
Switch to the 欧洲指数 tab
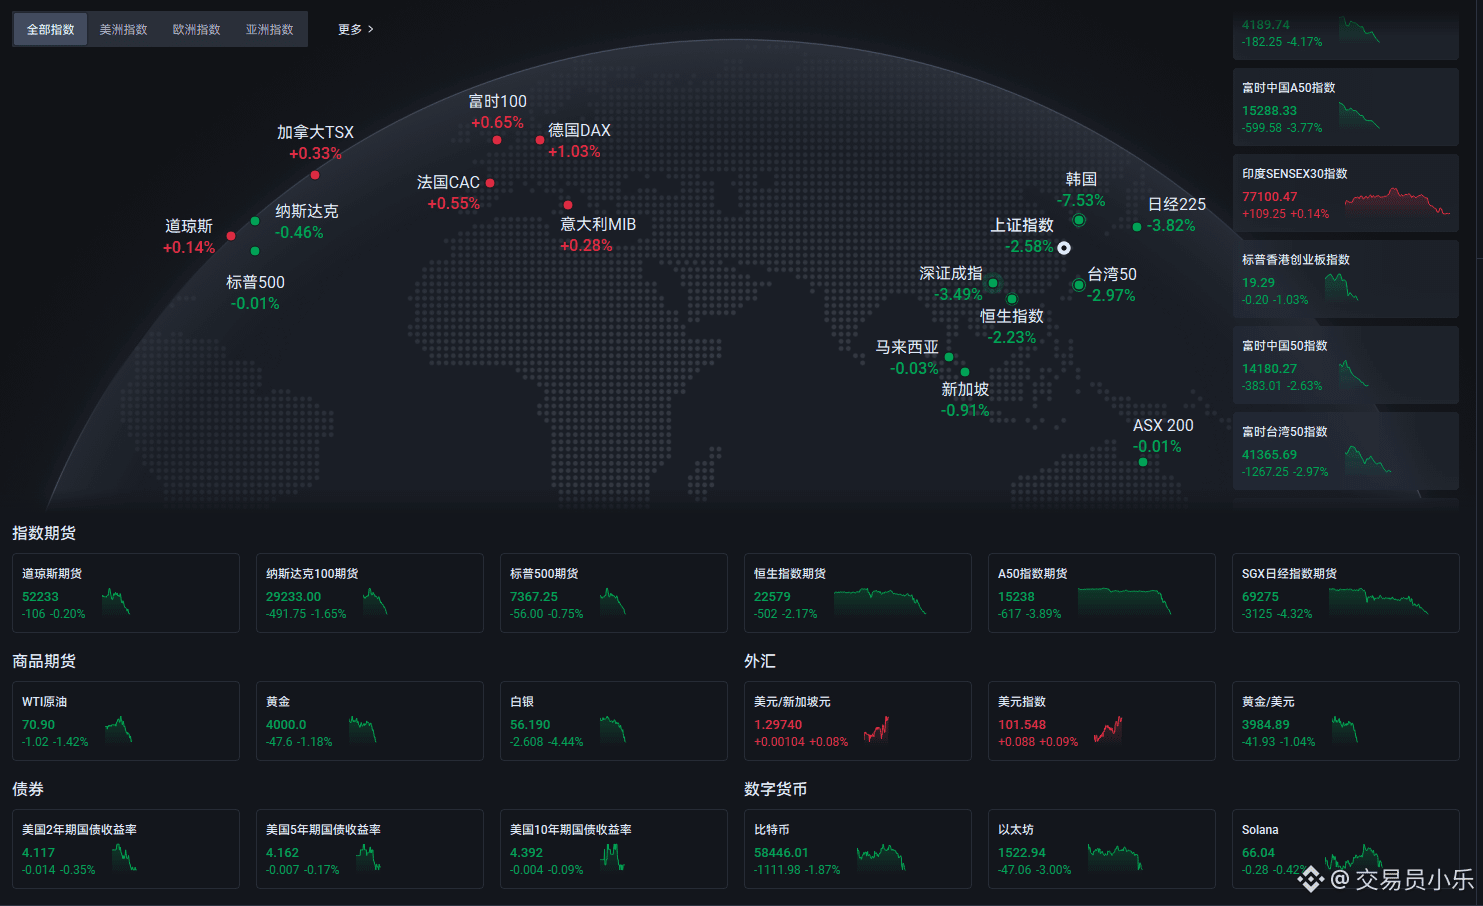(x=197, y=29)
